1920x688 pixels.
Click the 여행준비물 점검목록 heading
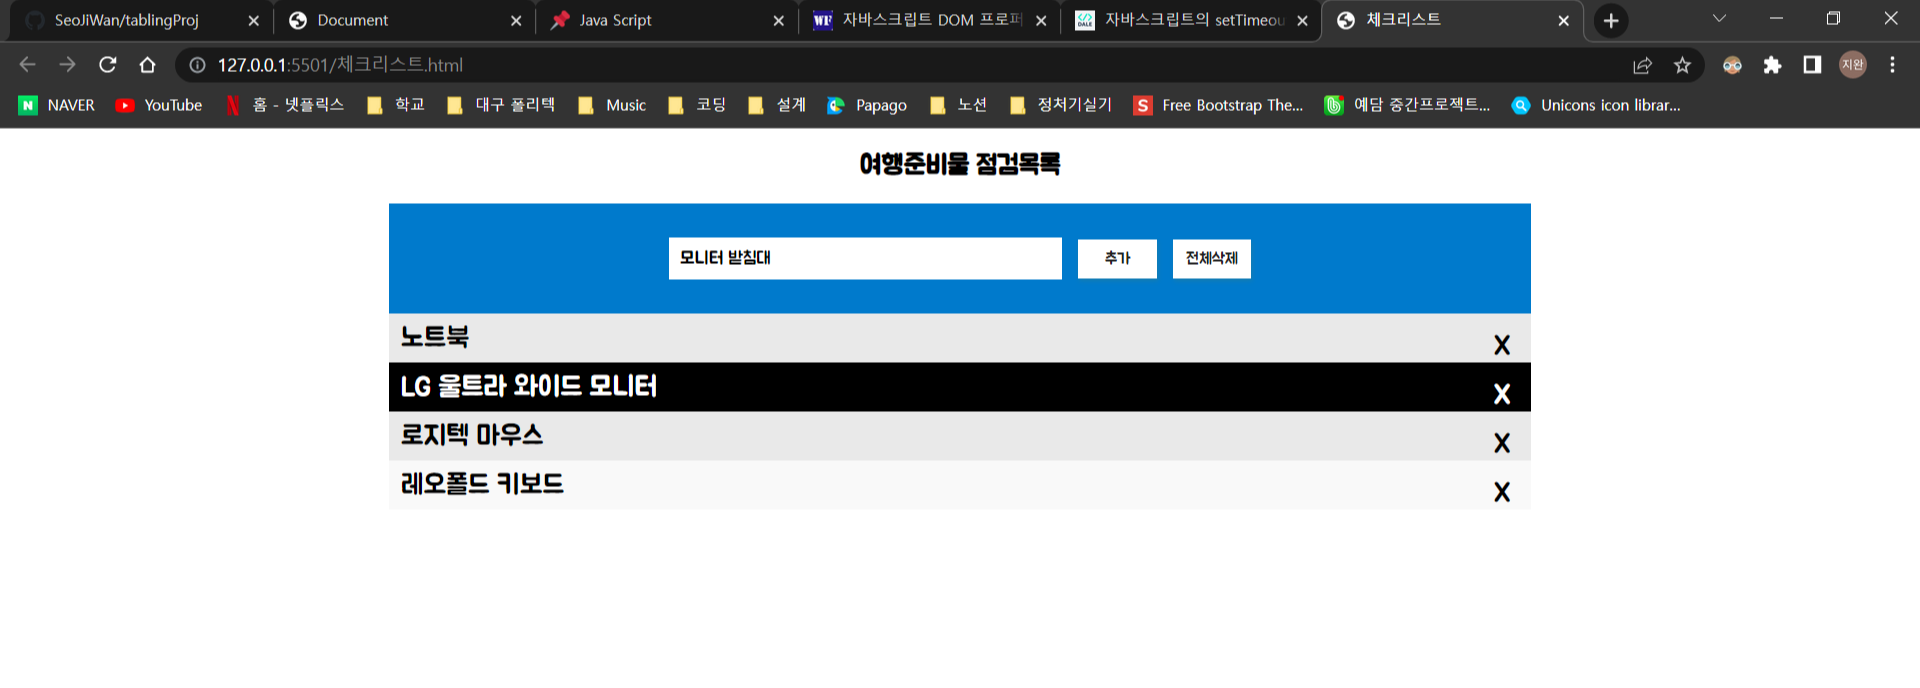click(960, 164)
